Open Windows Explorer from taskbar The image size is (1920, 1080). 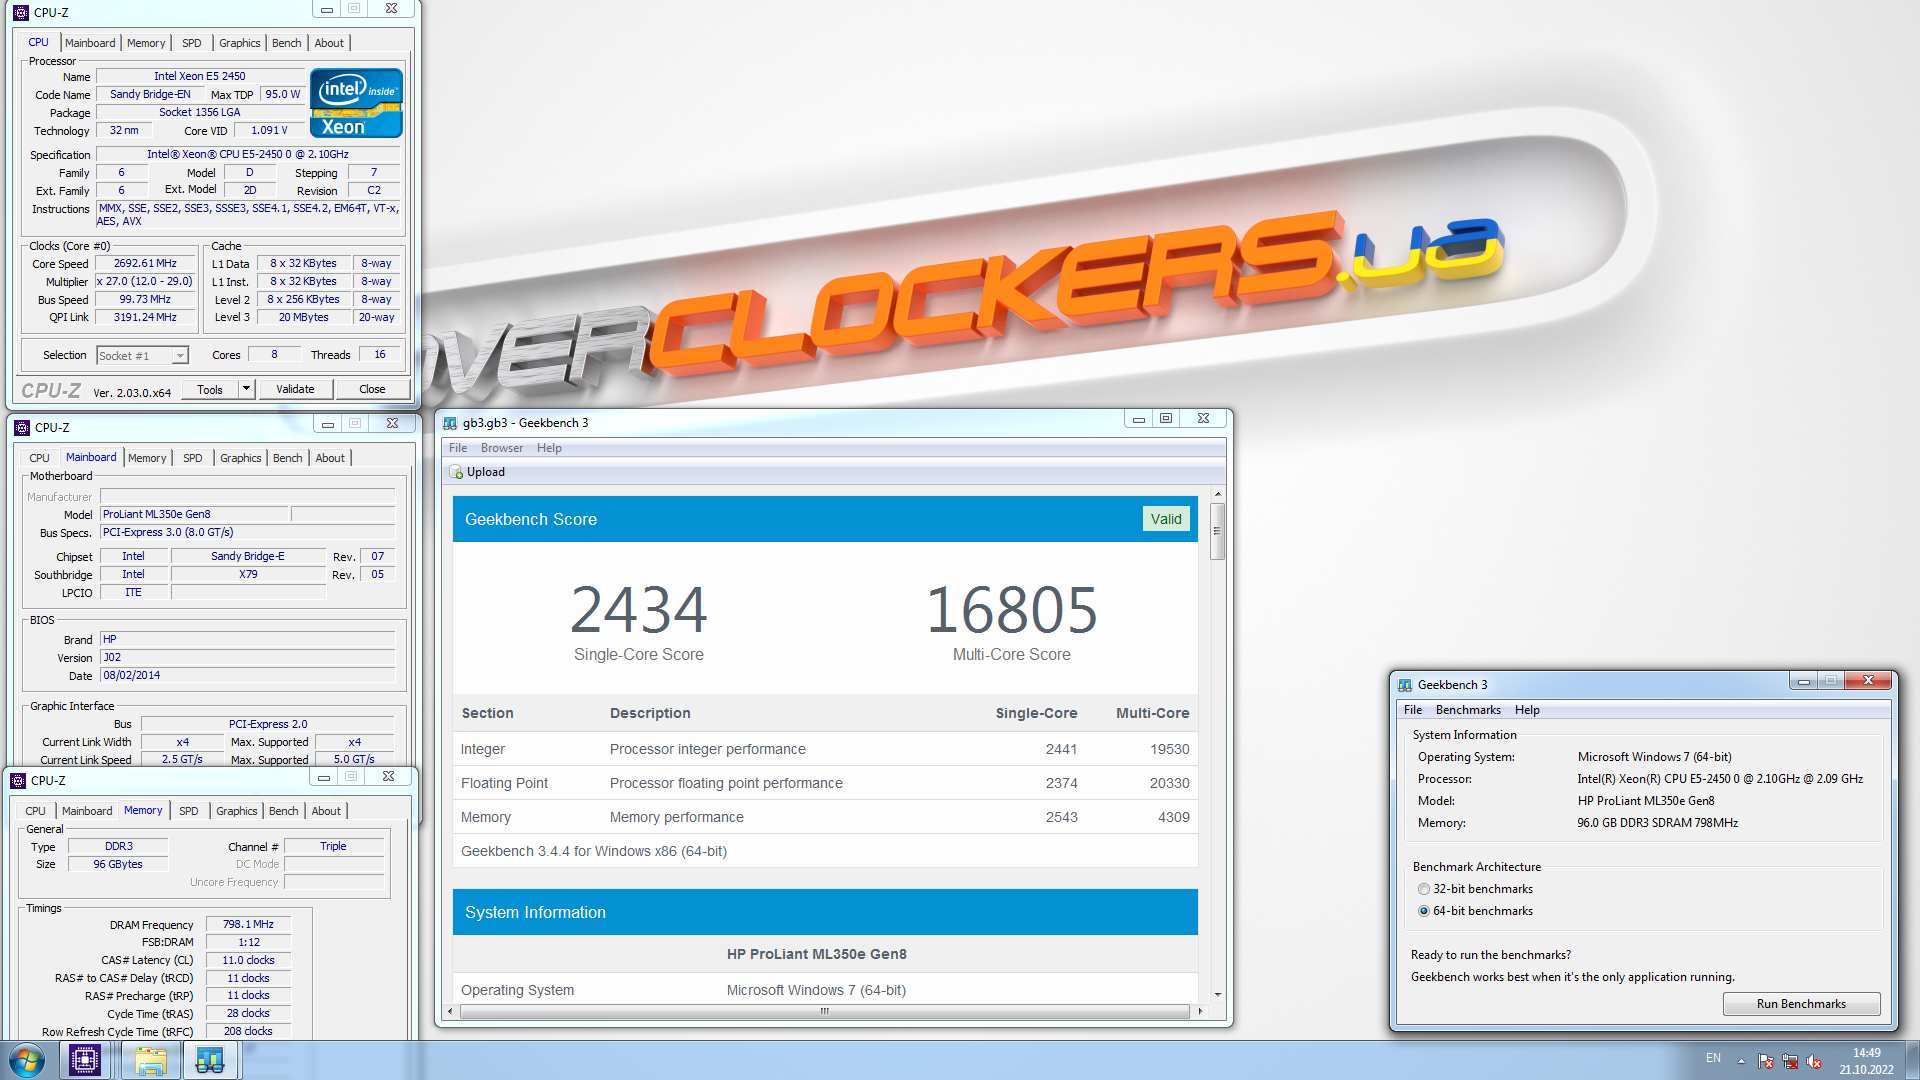[151, 1060]
